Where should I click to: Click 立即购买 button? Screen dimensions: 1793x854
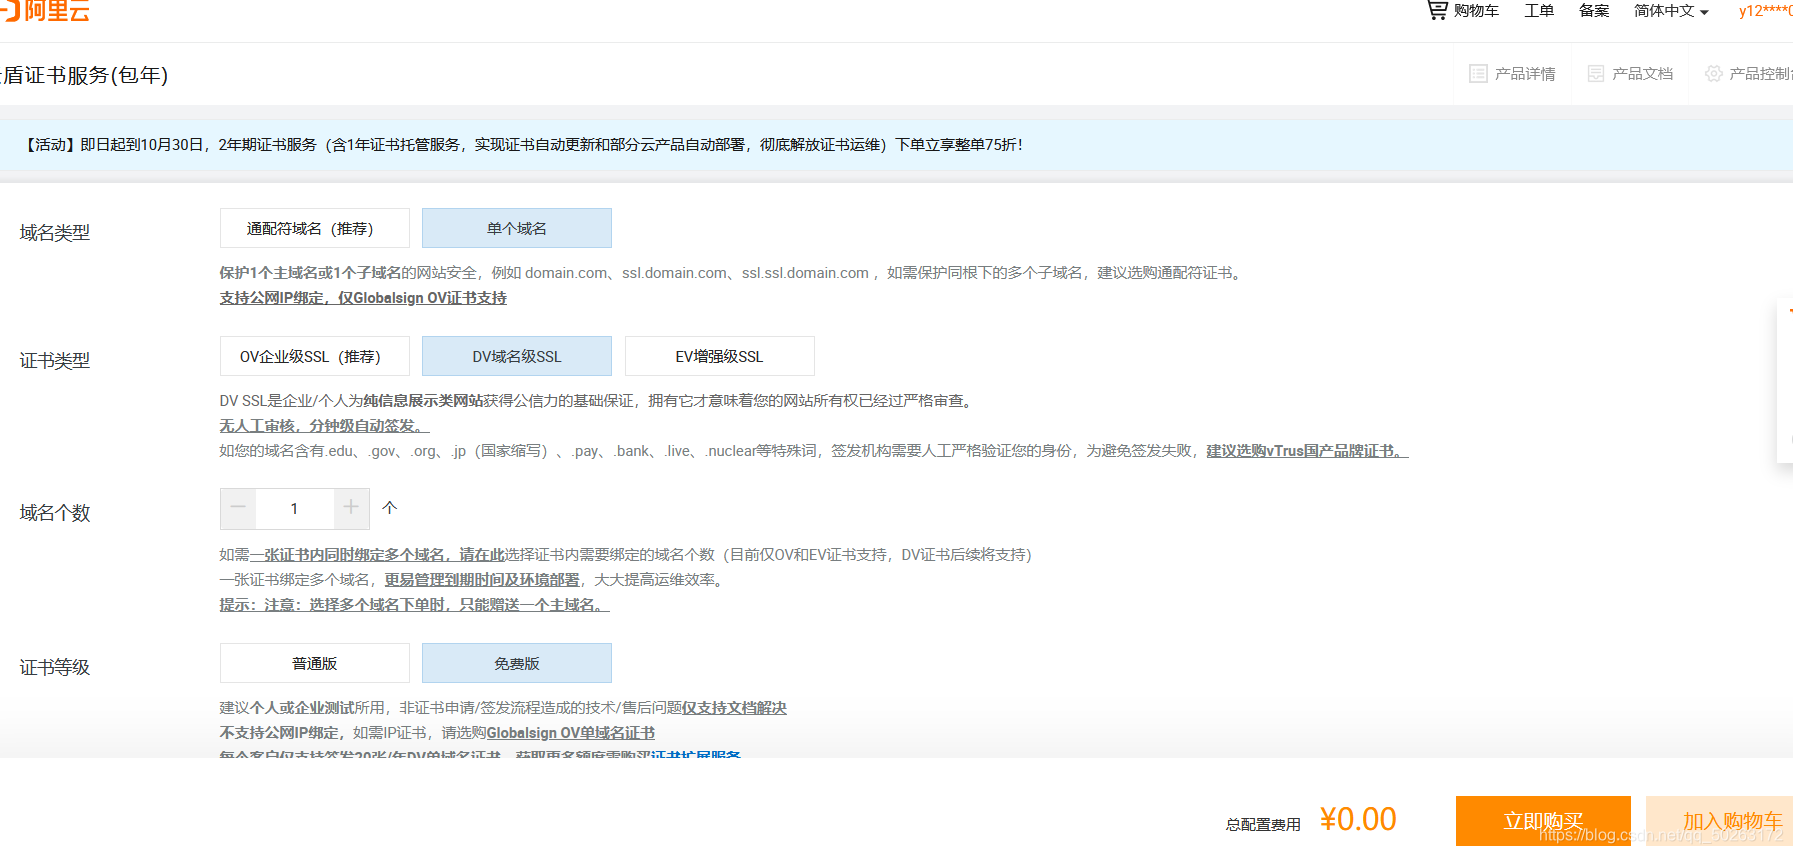(1543, 821)
